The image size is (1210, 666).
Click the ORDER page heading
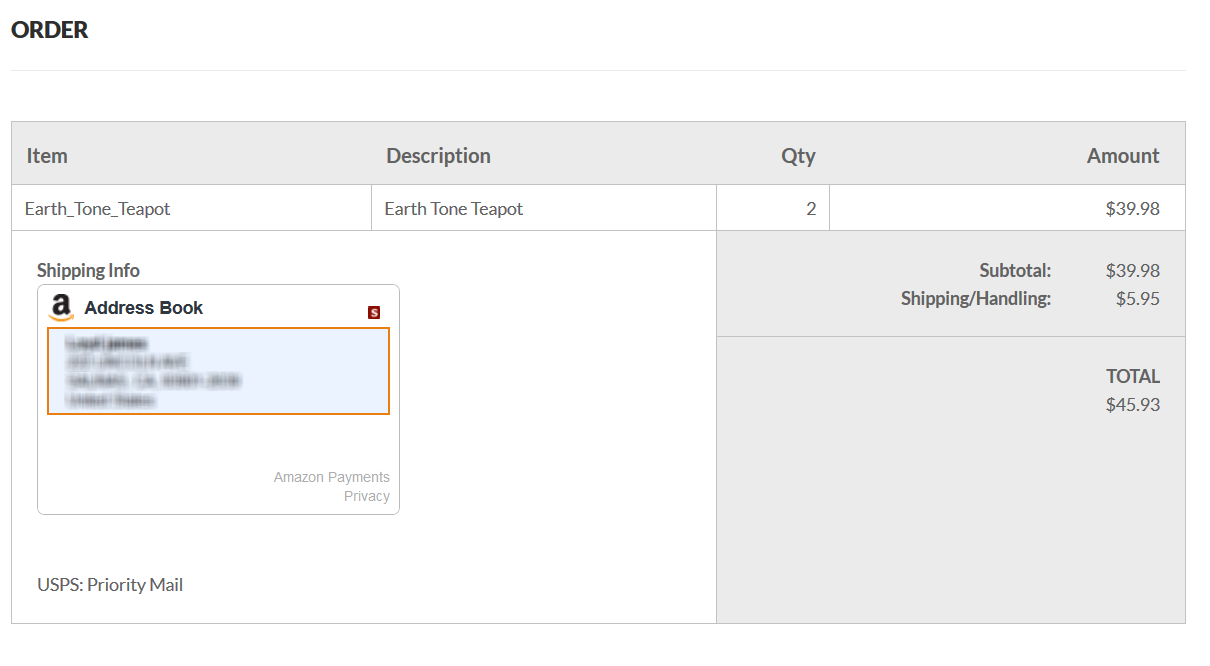[49, 30]
